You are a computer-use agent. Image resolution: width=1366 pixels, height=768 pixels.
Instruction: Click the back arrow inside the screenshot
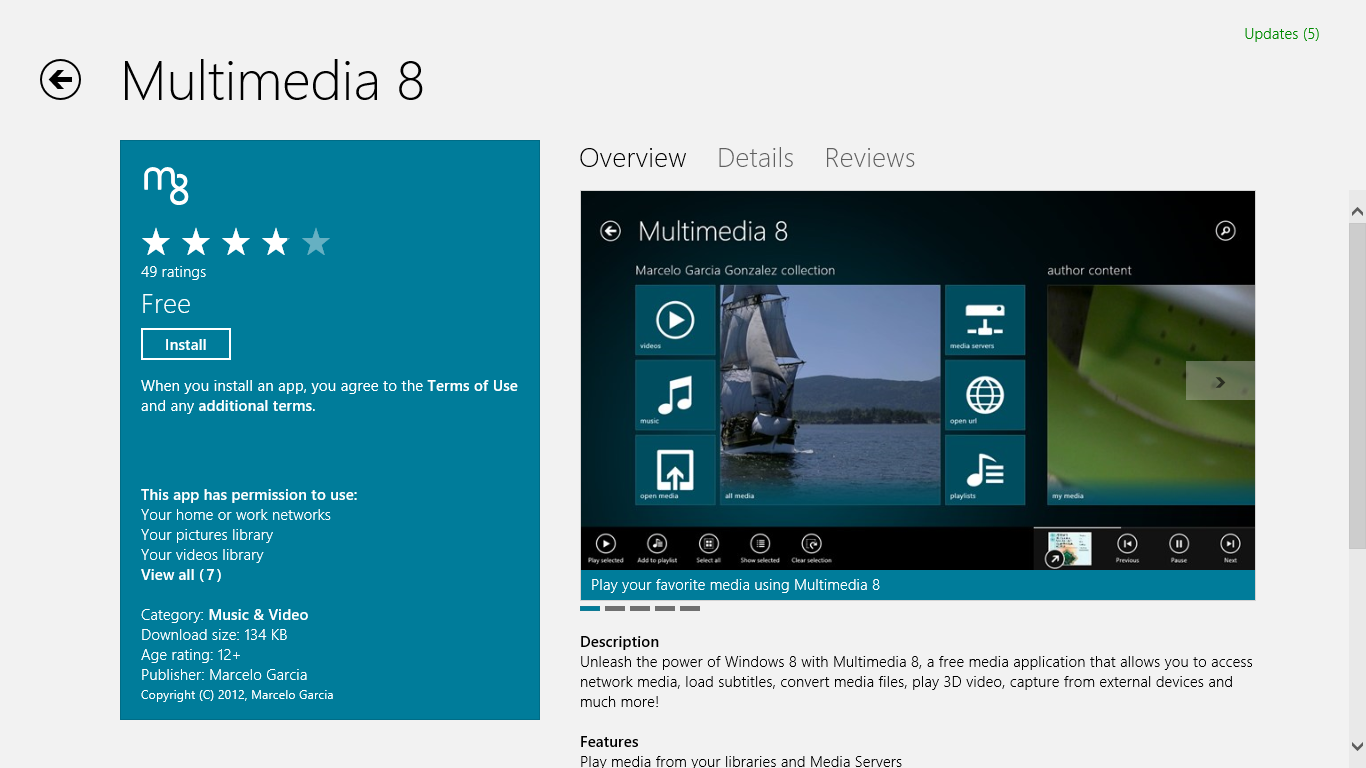coord(610,231)
